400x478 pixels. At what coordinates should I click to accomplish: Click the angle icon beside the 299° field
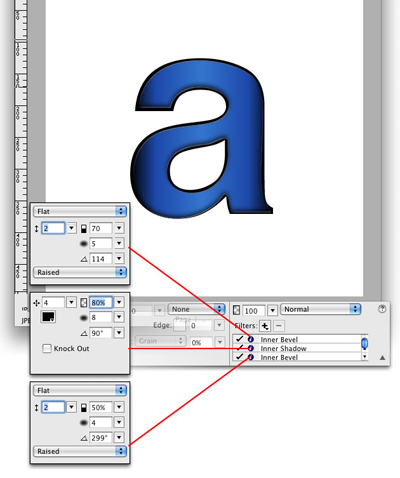coord(84,438)
